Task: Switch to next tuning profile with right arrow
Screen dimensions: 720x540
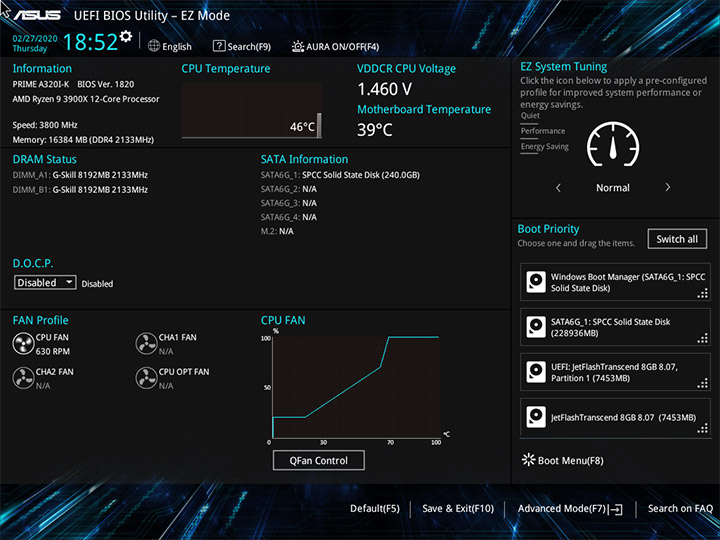Action: coord(668,187)
